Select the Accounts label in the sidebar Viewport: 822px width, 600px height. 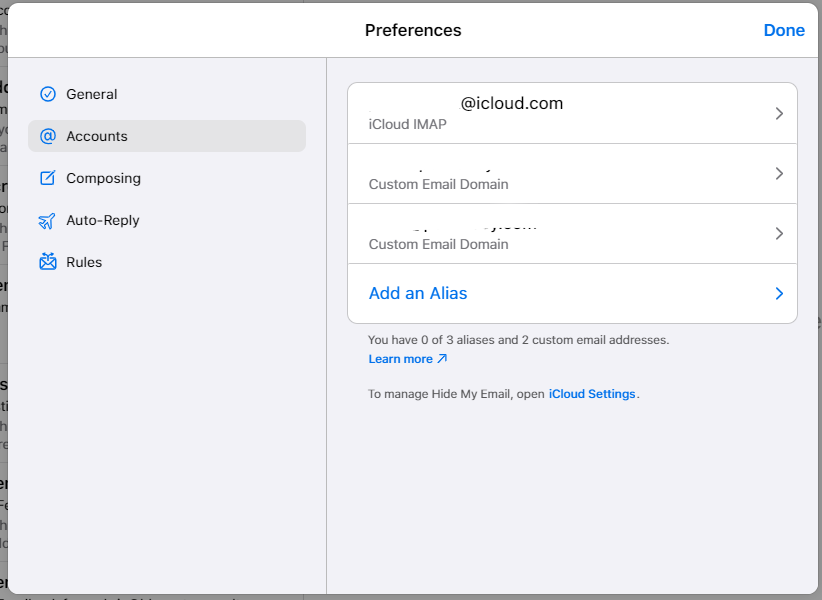pos(97,136)
